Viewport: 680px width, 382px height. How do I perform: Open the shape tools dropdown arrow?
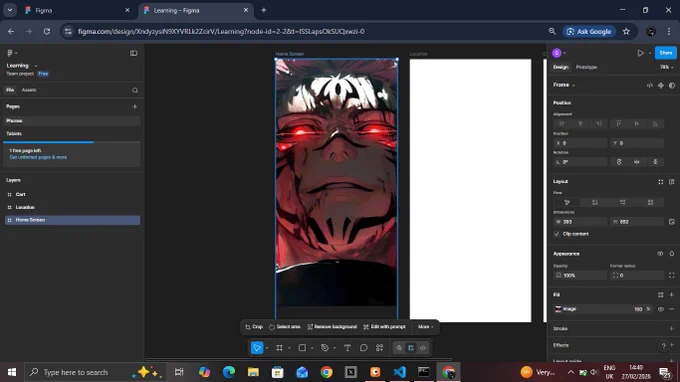pos(312,348)
